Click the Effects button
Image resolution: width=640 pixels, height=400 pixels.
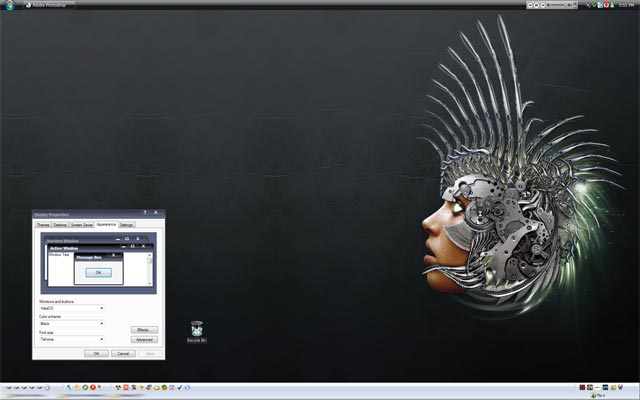144,329
